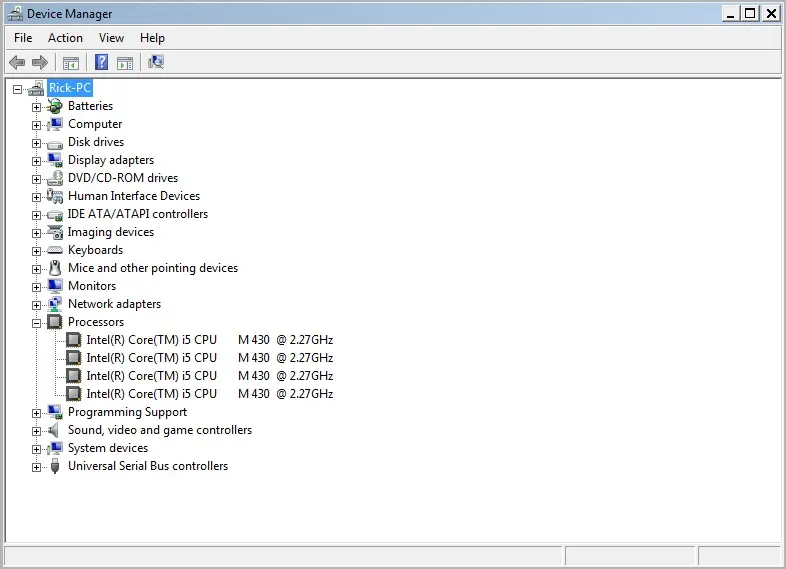Click the Human Interface Devices icon

click(x=55, y=196)
